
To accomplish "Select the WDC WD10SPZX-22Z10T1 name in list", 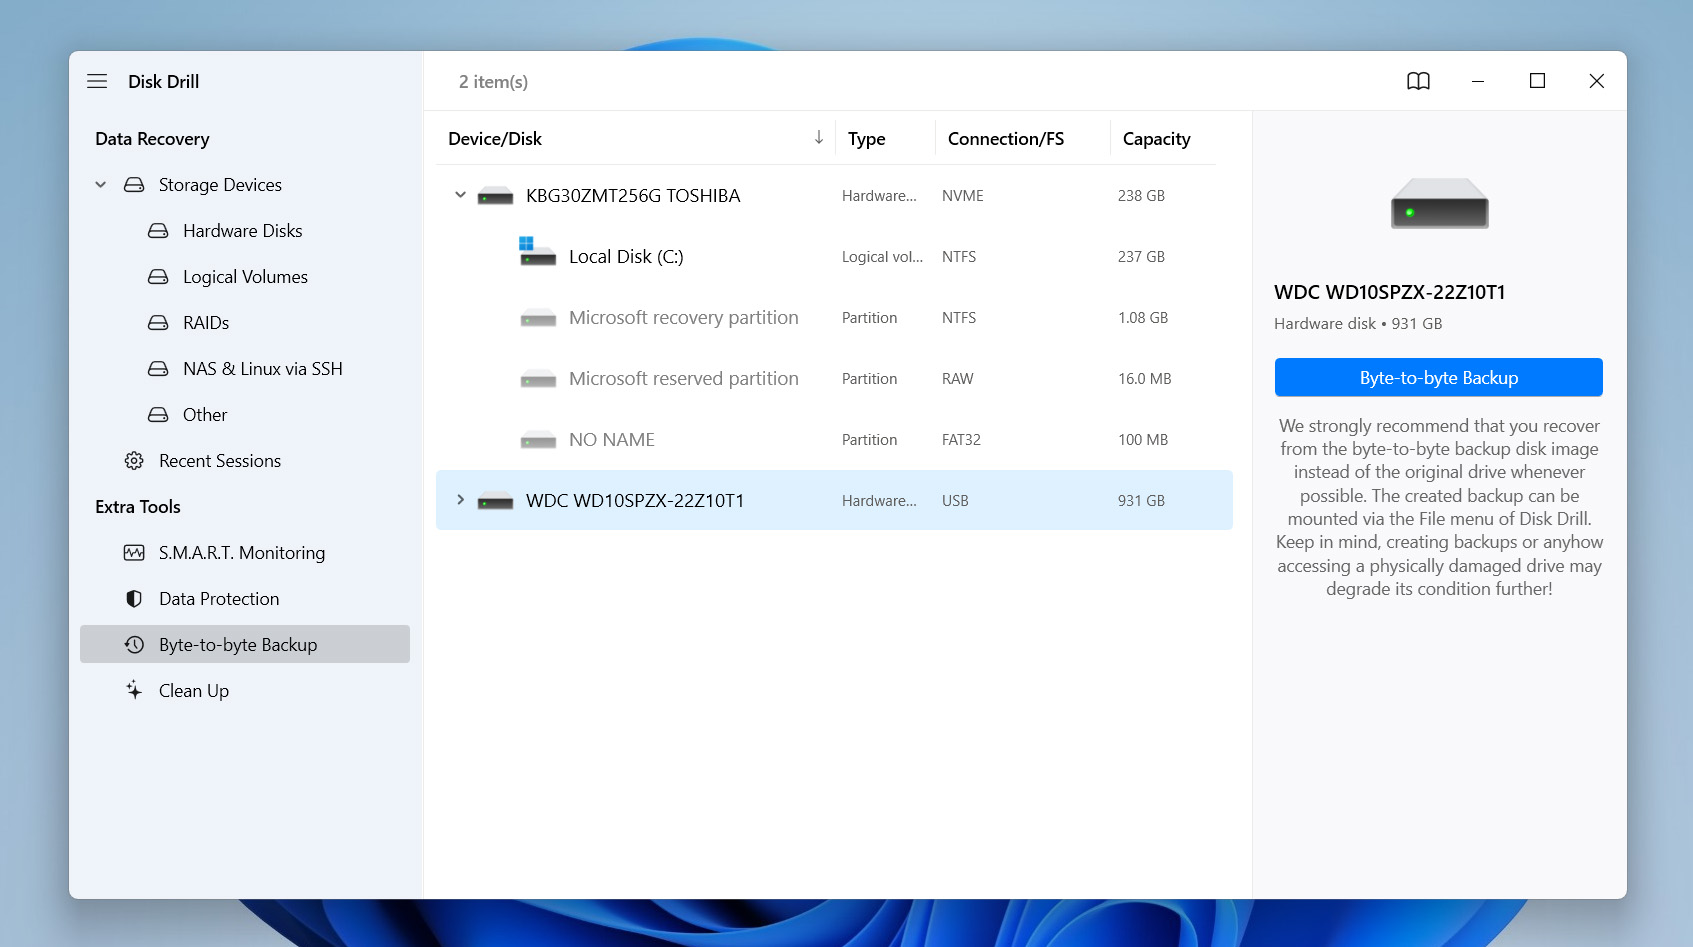I will 635,501.
